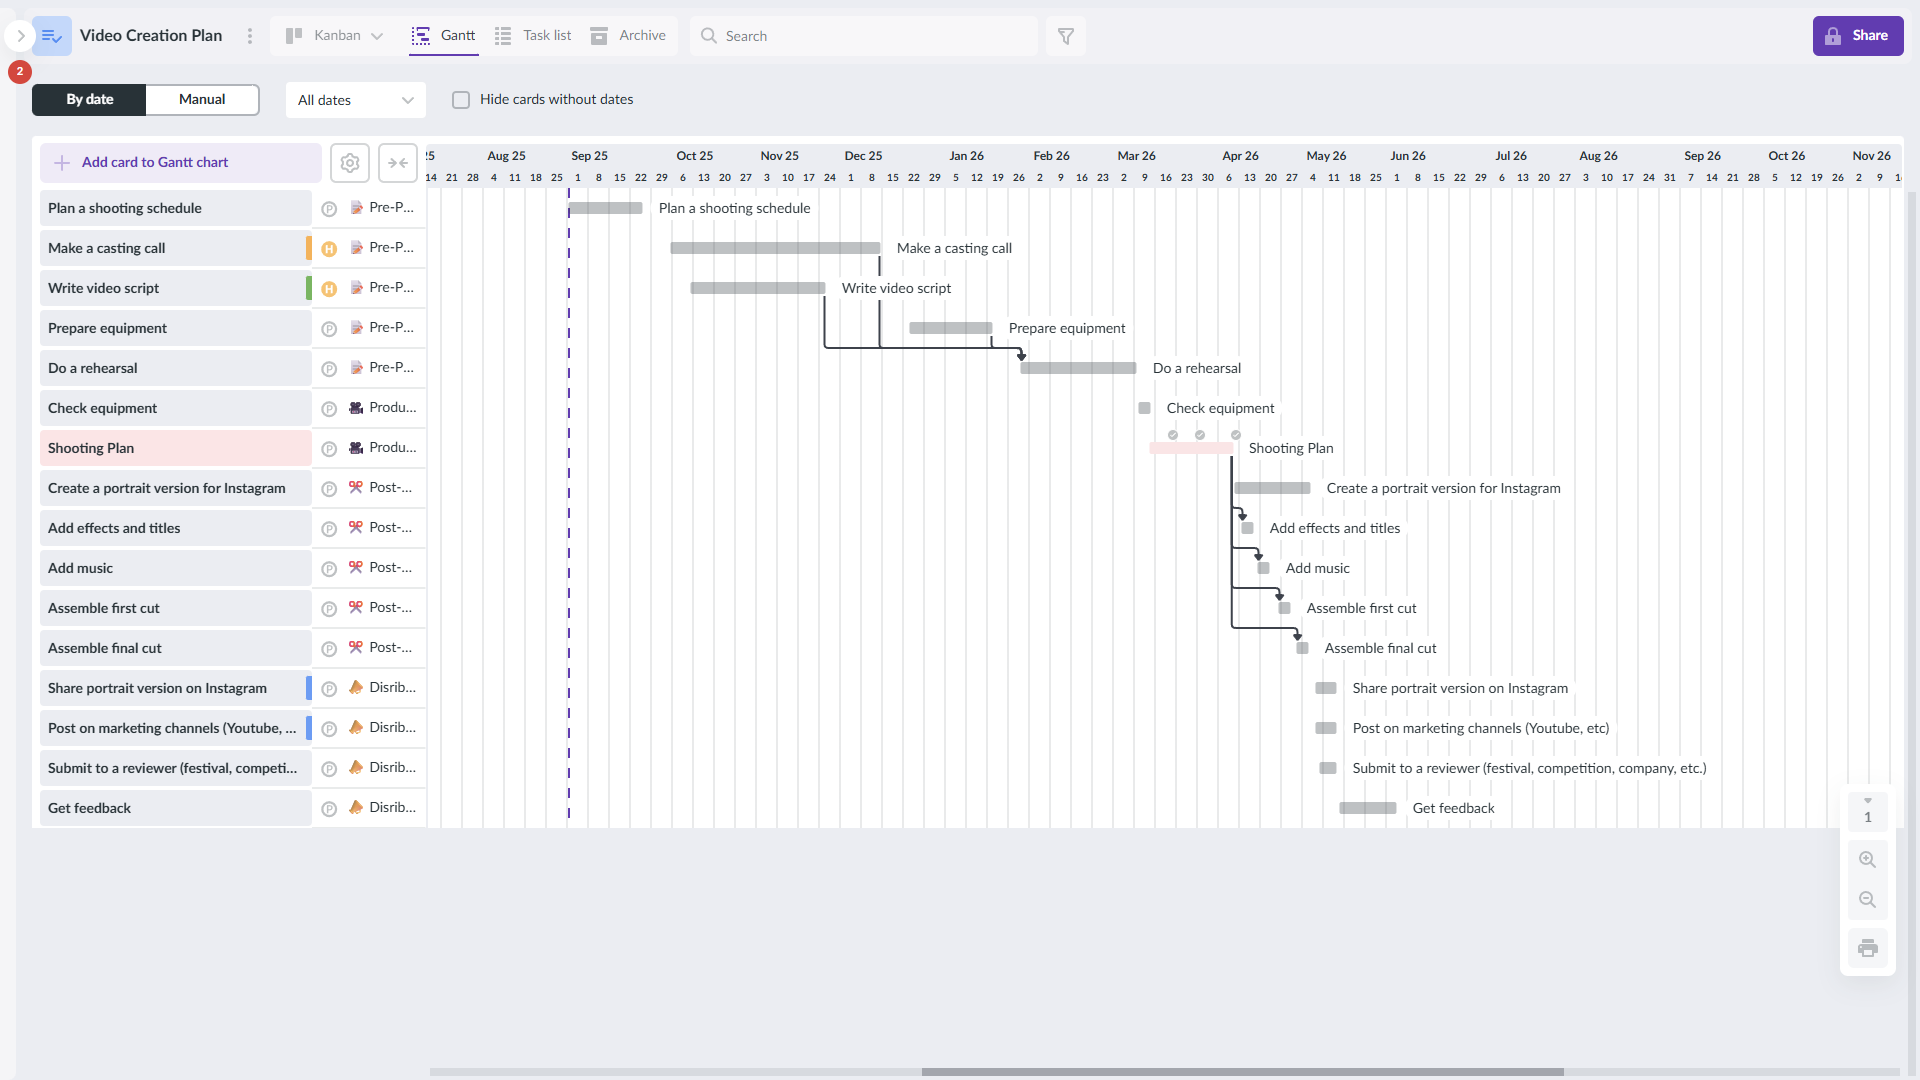This screenshot has height=1080, width=1920.
Task: Click the green color label on Write video script
Action: point(310,288)
